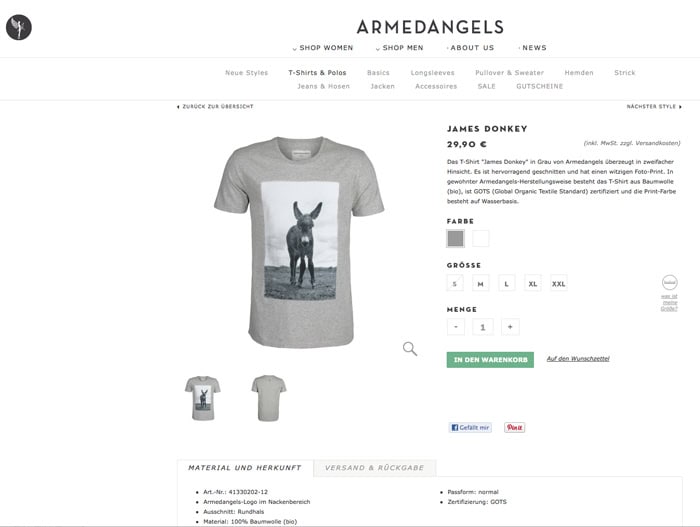Viewport: 700px width, 527px height.
Task: Add item with In den Warenkorb
Action: tap(490, 360)
